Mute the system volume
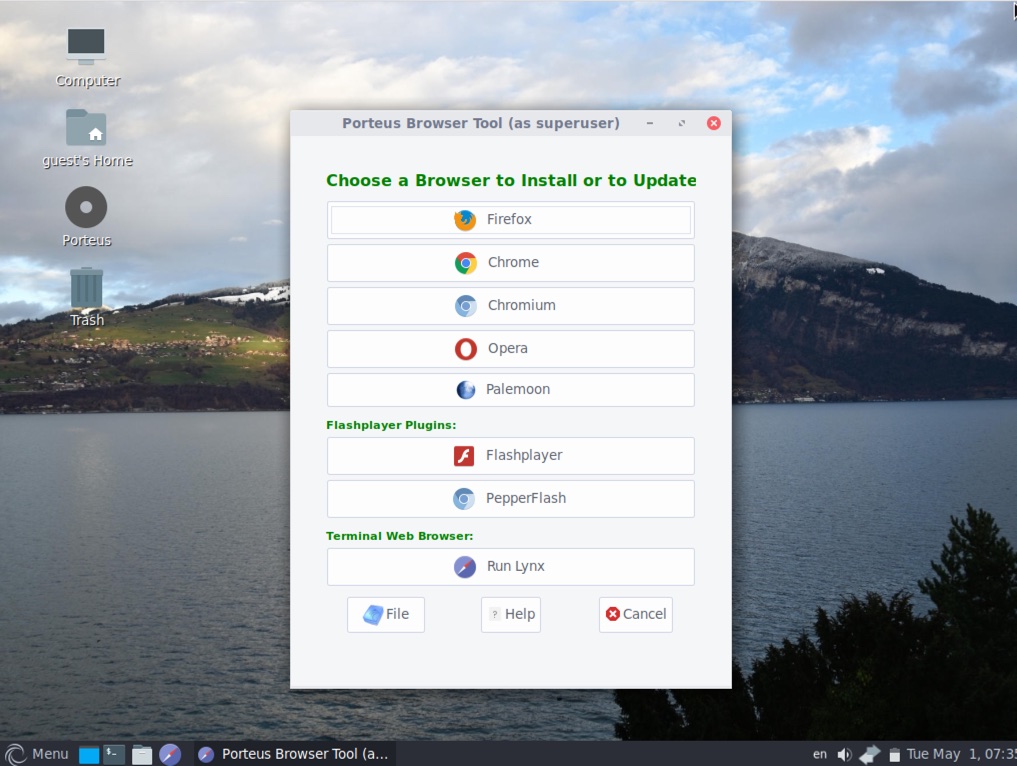The image size is (1017, 766). pos(843,753)
